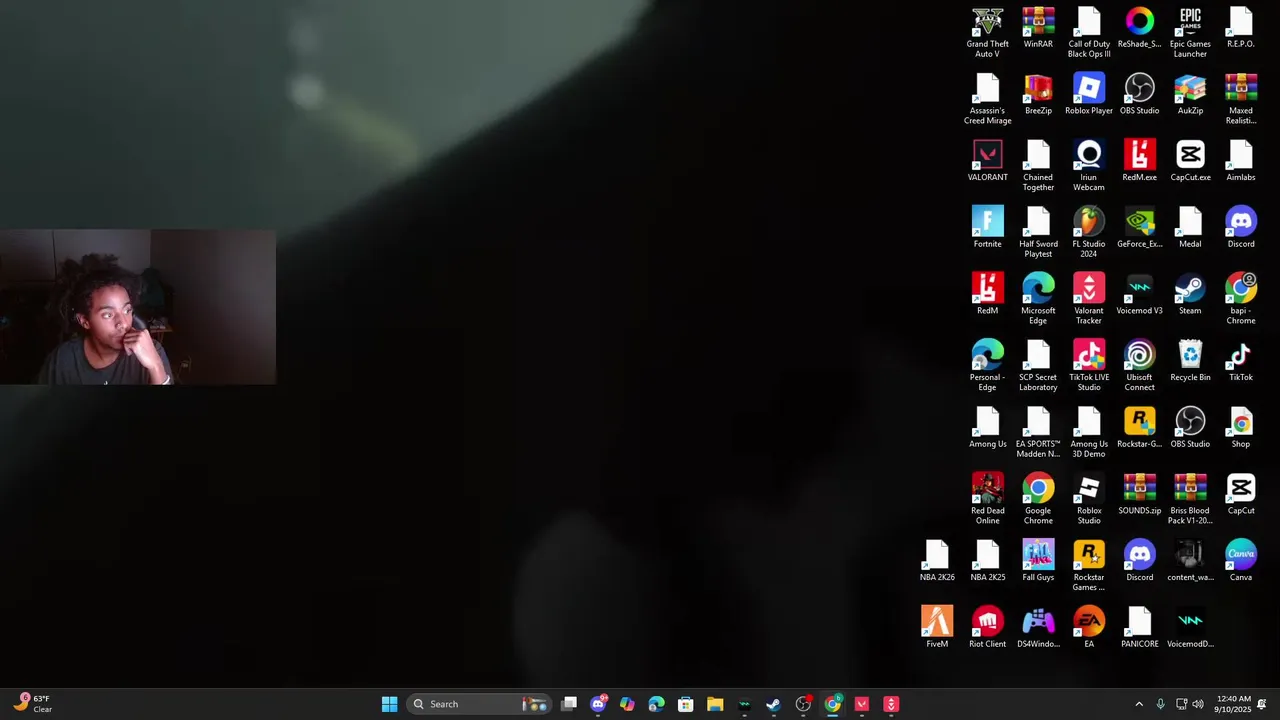Screen dimensions: 1280x720
Task: Launch Roblox Studio from the desktop
Action: pyautogui.click(x=1089, y=499)
